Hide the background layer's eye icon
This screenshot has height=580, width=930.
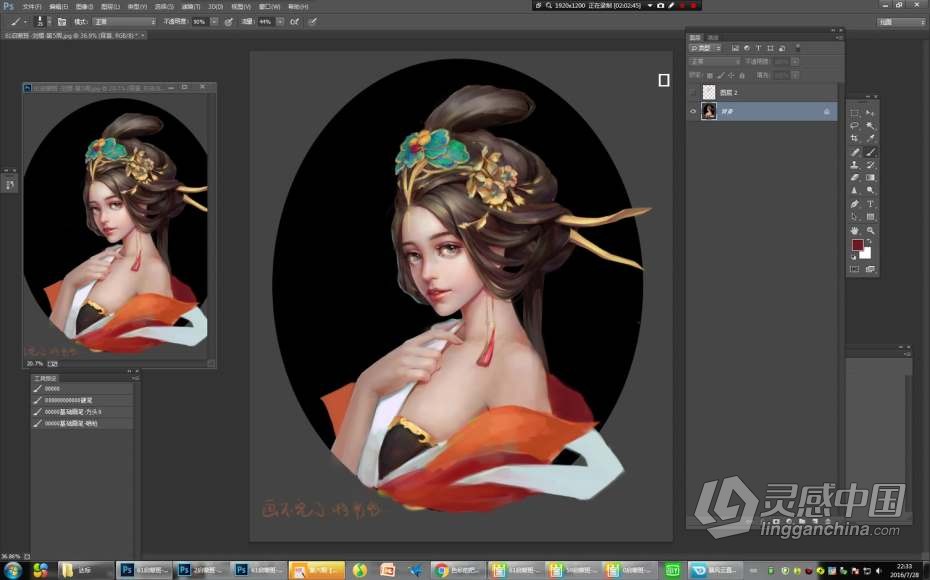click(x=693, y=111)
